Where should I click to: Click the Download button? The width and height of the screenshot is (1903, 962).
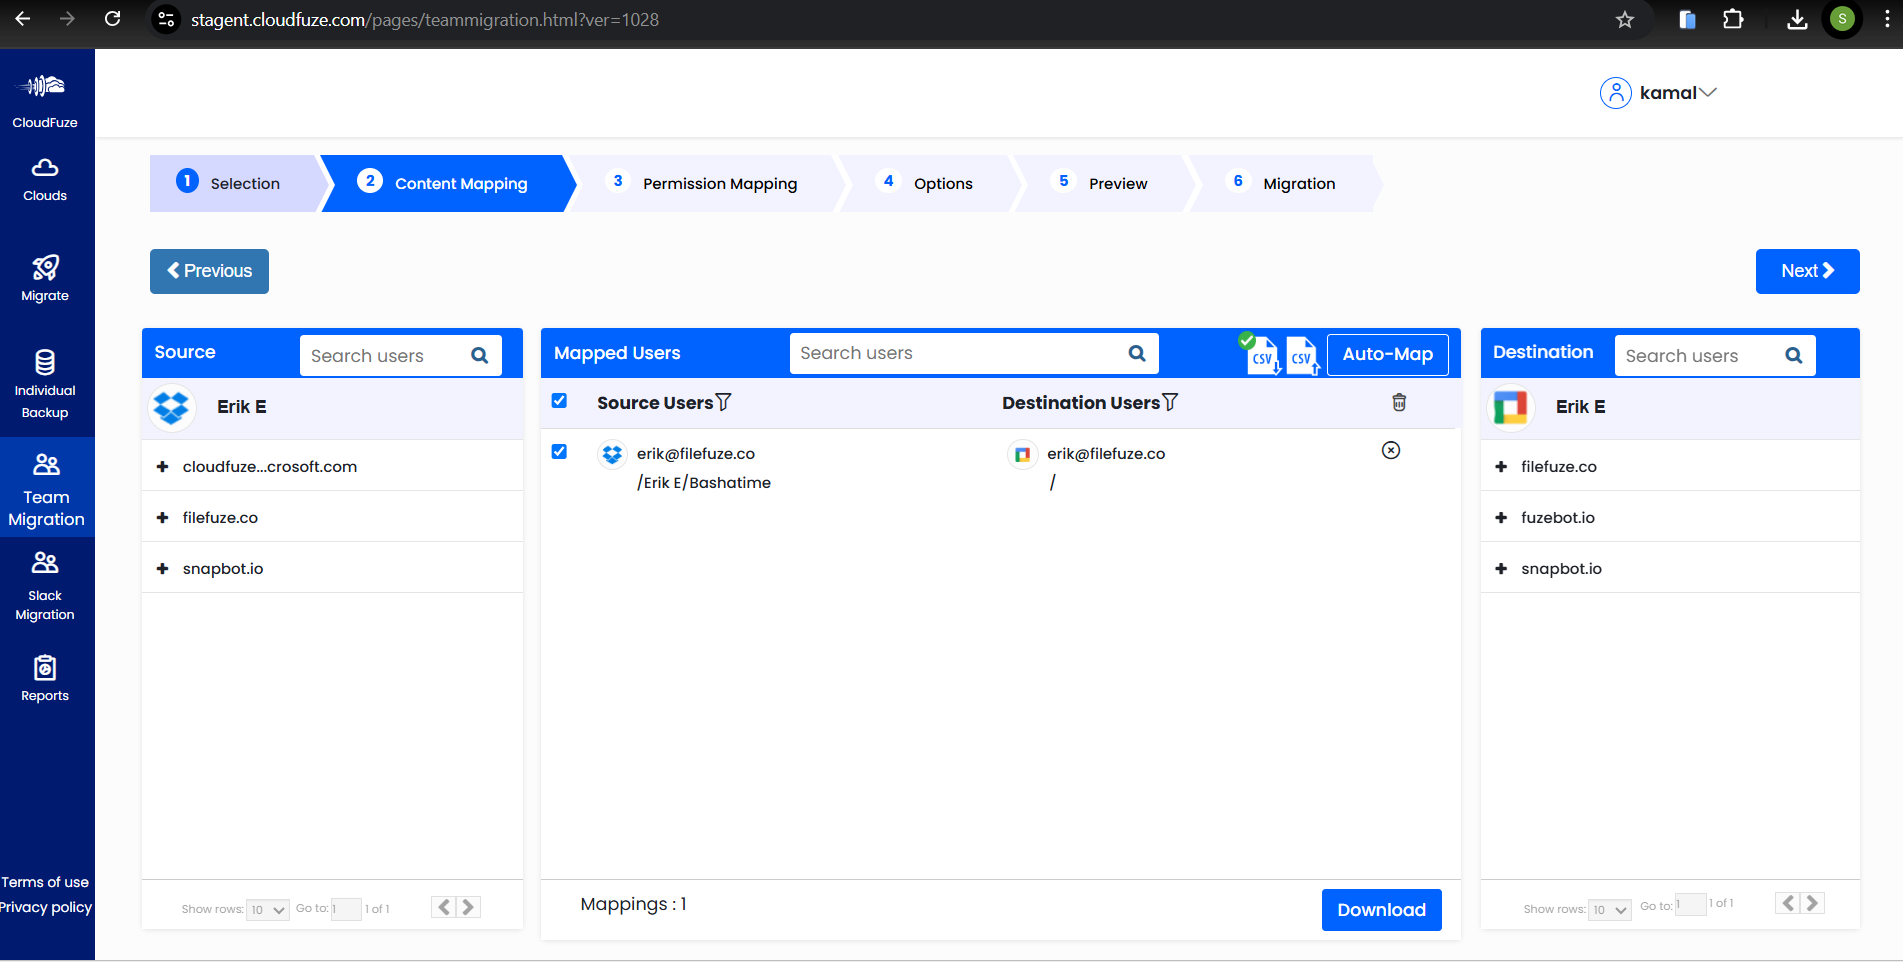click(1381, 910)
